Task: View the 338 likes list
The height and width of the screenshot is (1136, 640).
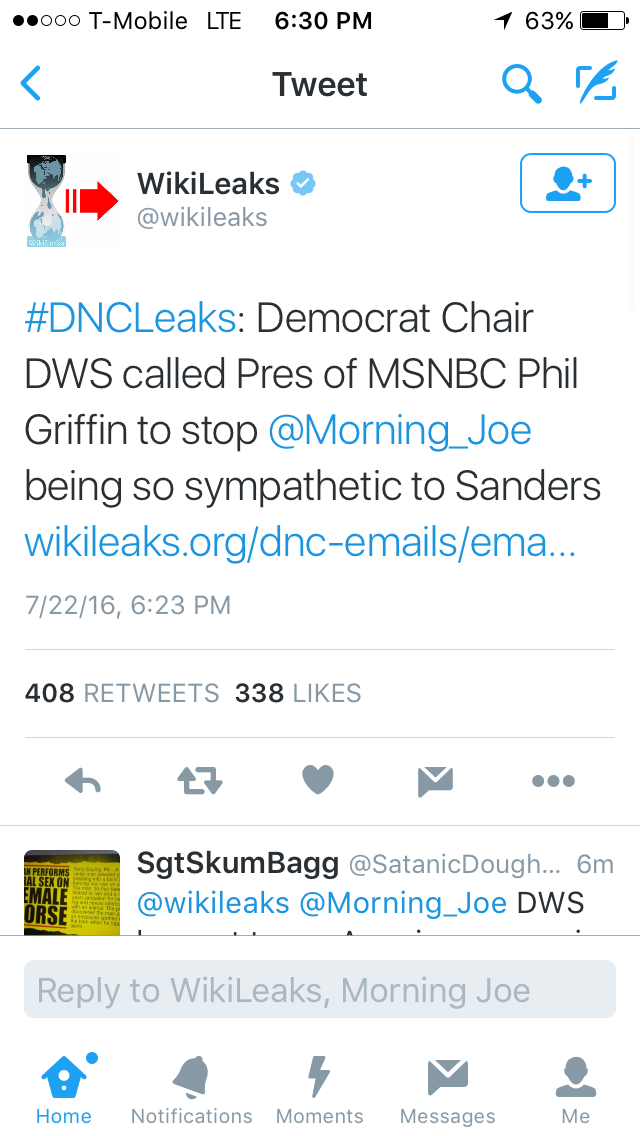Action: [x=298, y=693]
